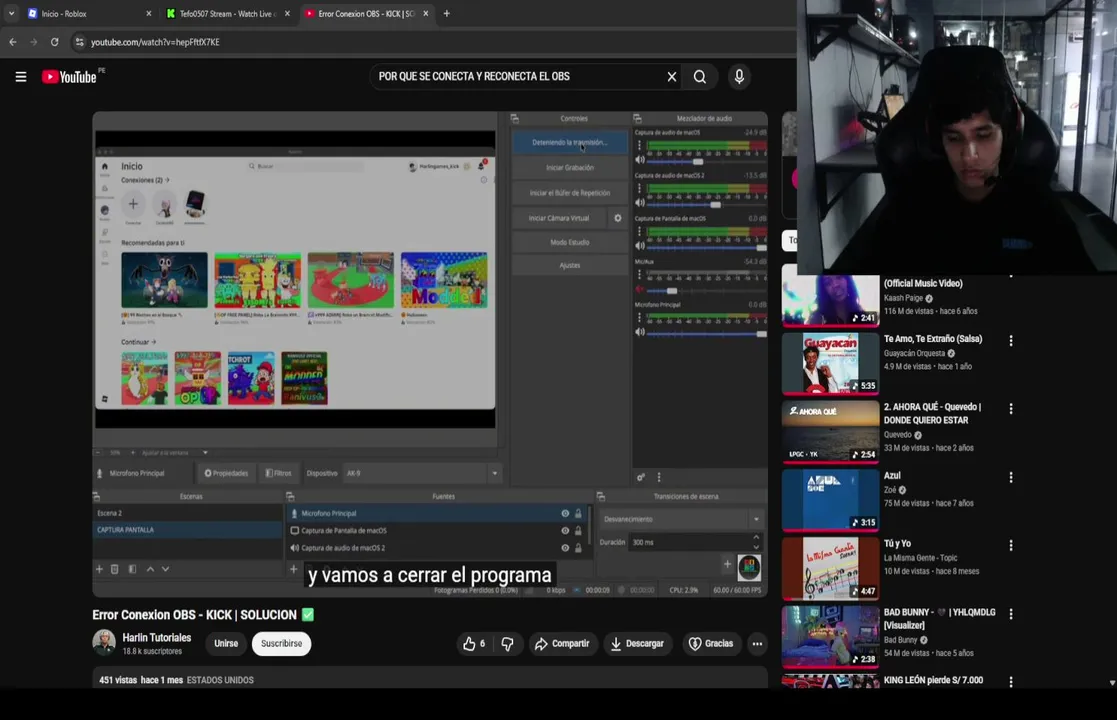Image resolution: width=1117 pixels, height=720 pixels.
Task: Click the delete scene trash icon
Action: click(x=114, y=569)
